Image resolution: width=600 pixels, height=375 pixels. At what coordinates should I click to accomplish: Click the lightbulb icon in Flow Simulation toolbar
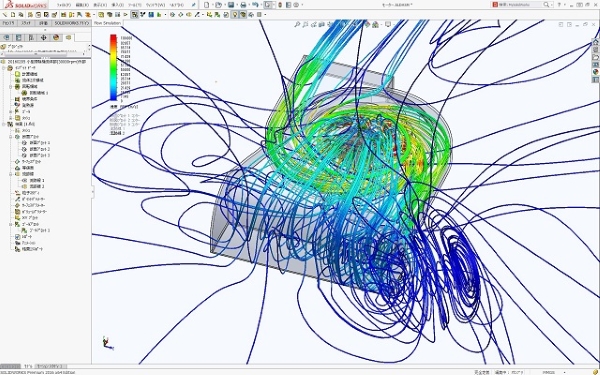pyautogui.click(x=235, y=15)
